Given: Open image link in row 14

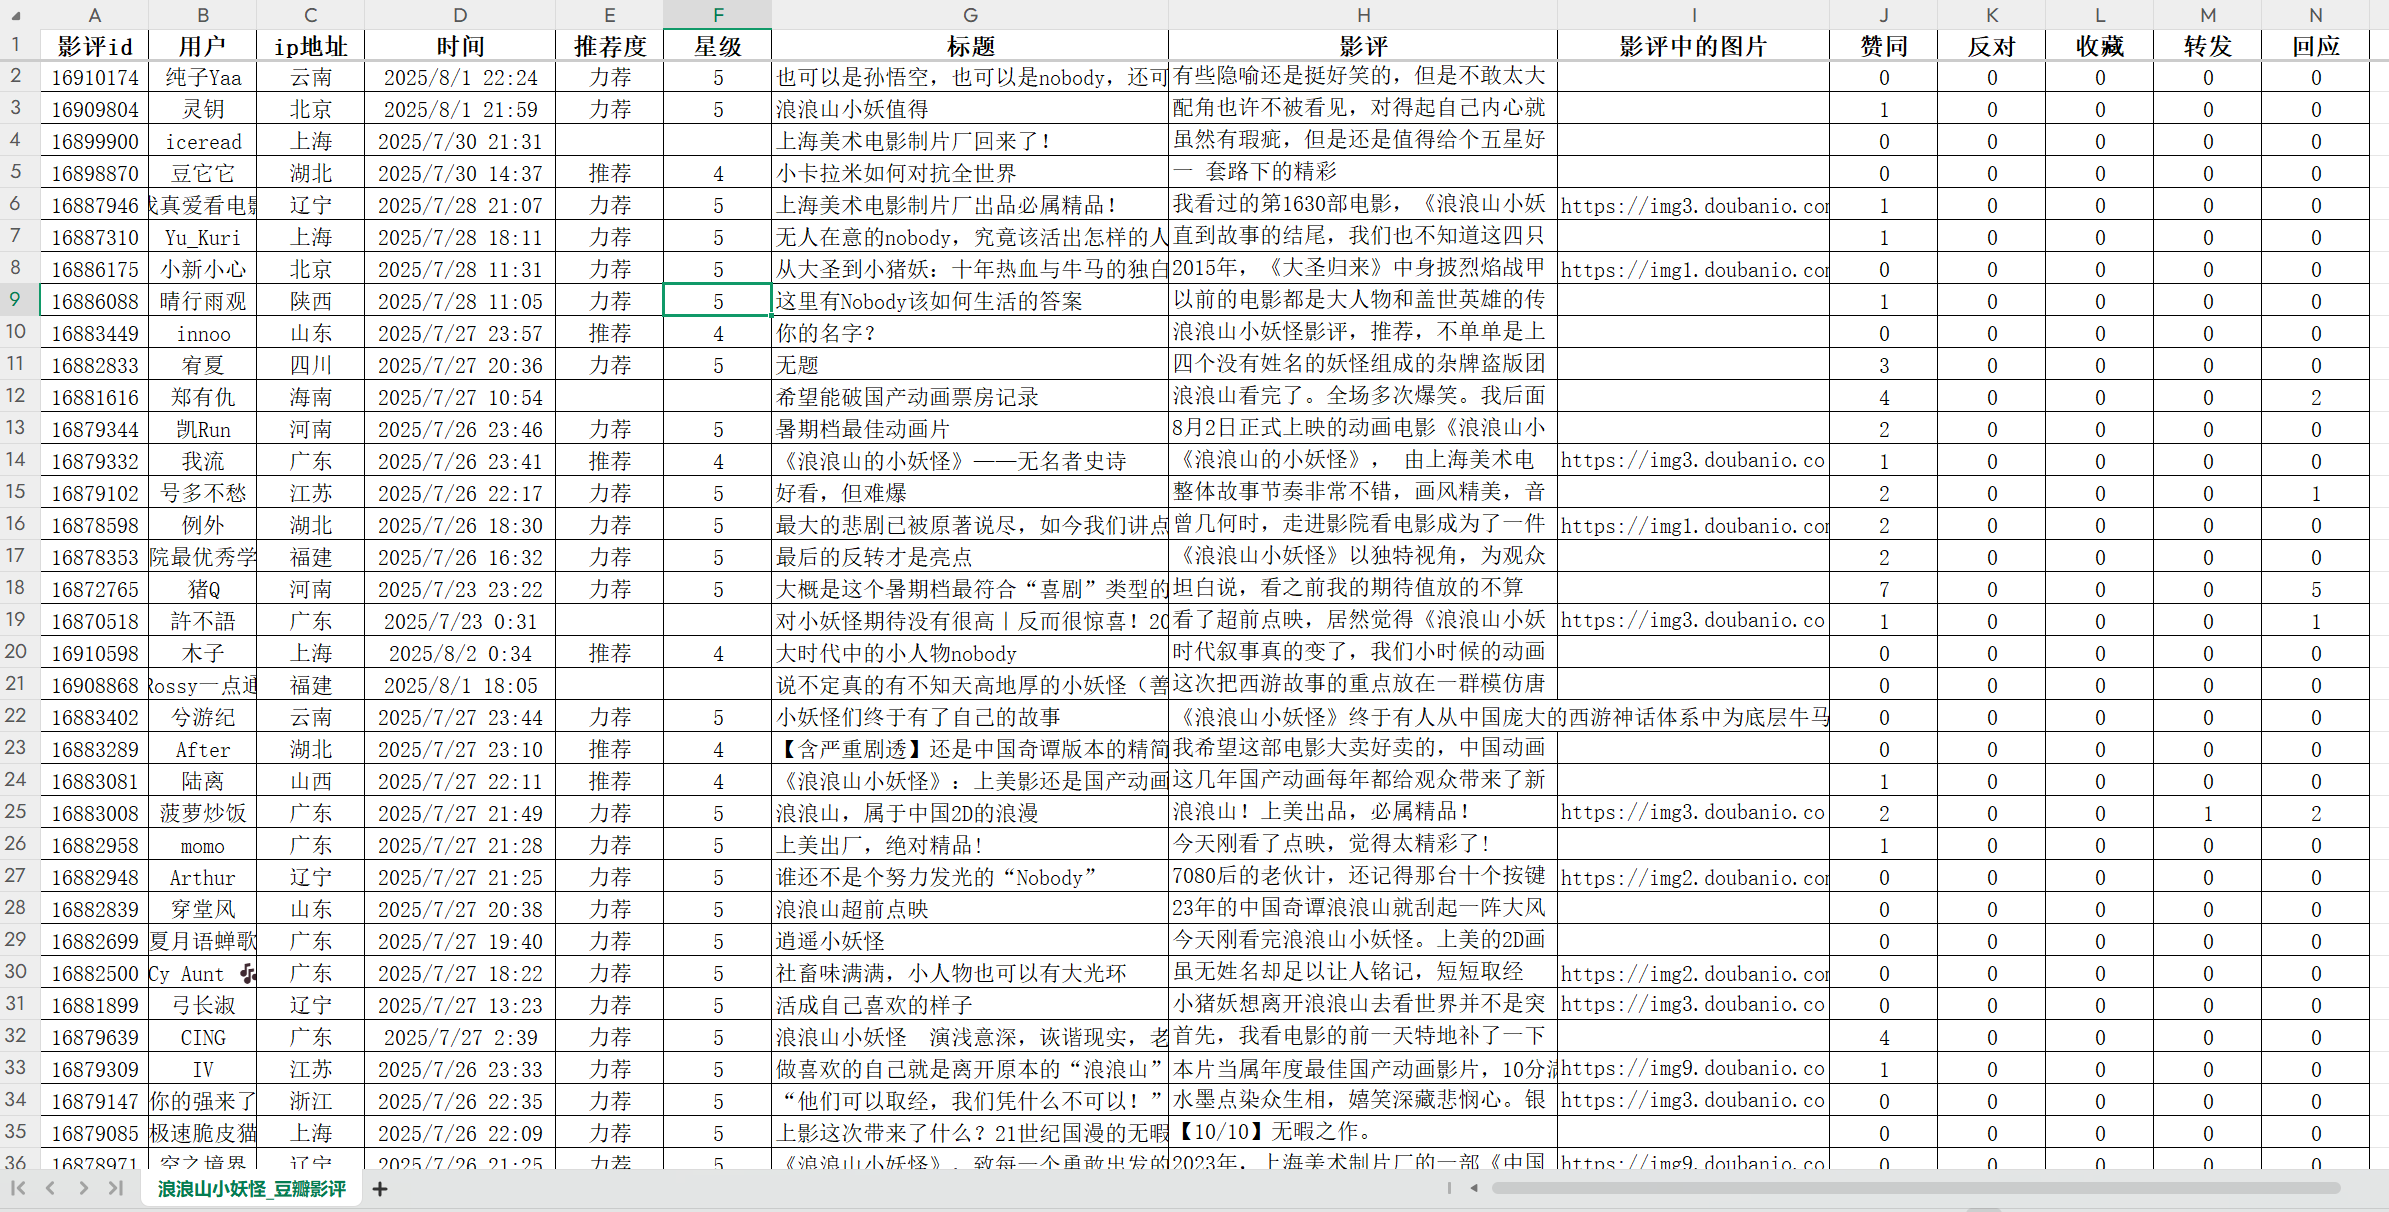Looking at the screenshot, I should click(1694, 461).
